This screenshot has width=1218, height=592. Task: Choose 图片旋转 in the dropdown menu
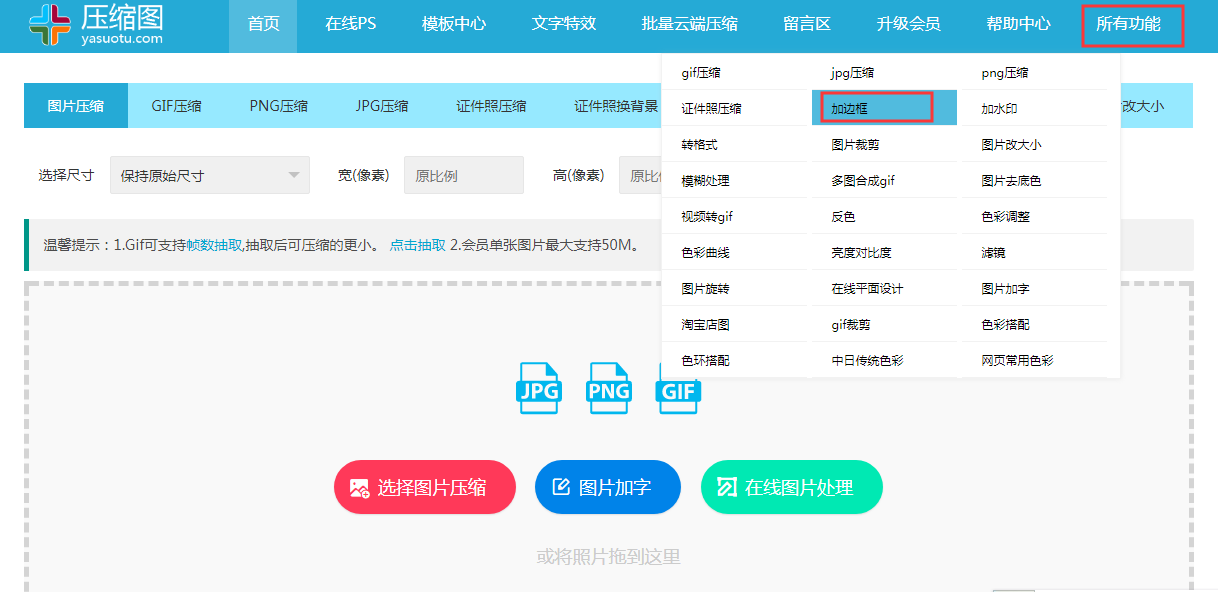click(x=706, y=289)
